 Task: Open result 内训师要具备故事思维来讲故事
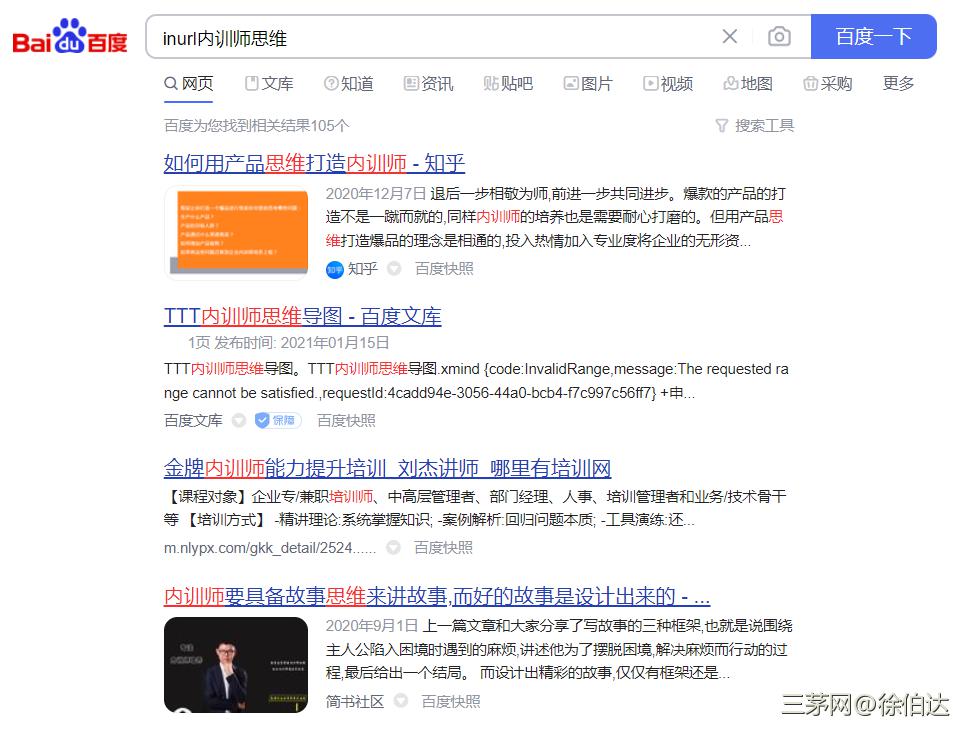(x=437, y=597)
